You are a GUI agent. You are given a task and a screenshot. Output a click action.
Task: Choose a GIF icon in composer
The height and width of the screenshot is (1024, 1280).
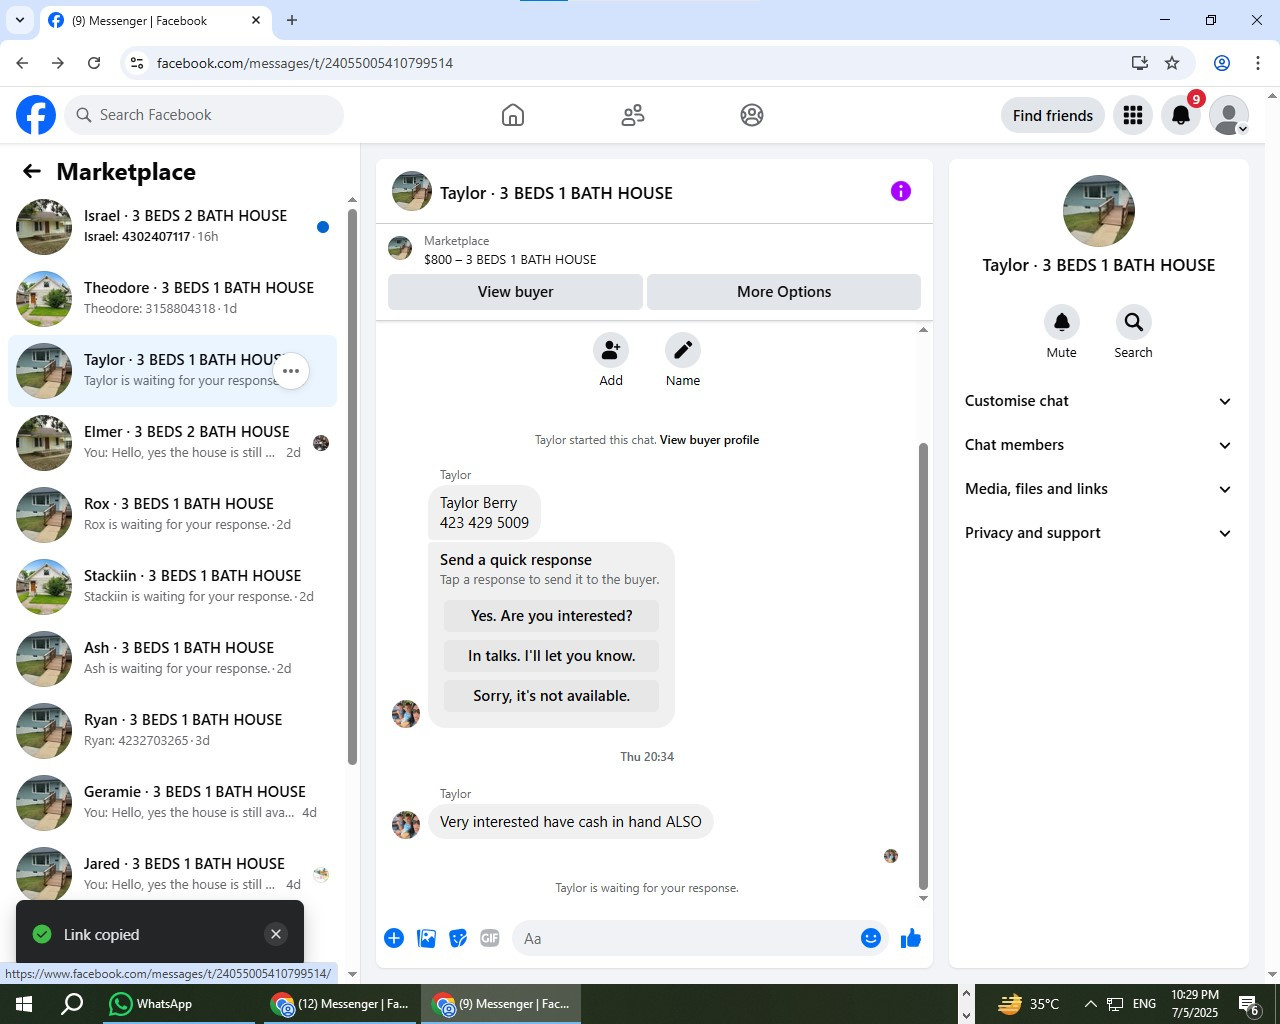tap(490, 938)
